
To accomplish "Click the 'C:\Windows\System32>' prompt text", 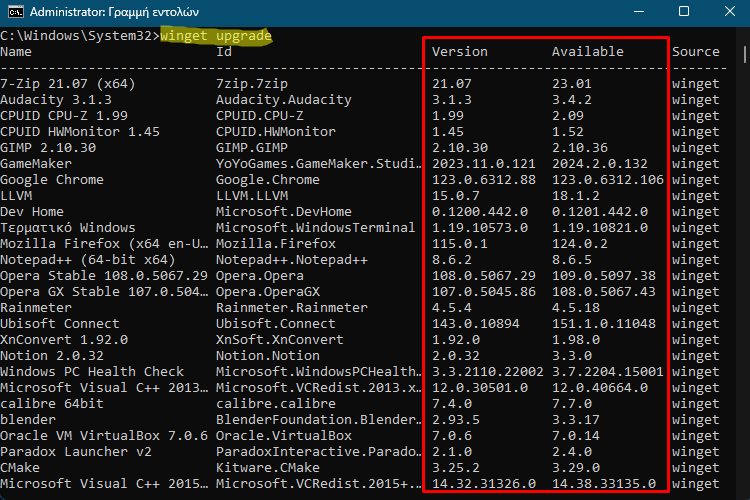I will (80, 36).
